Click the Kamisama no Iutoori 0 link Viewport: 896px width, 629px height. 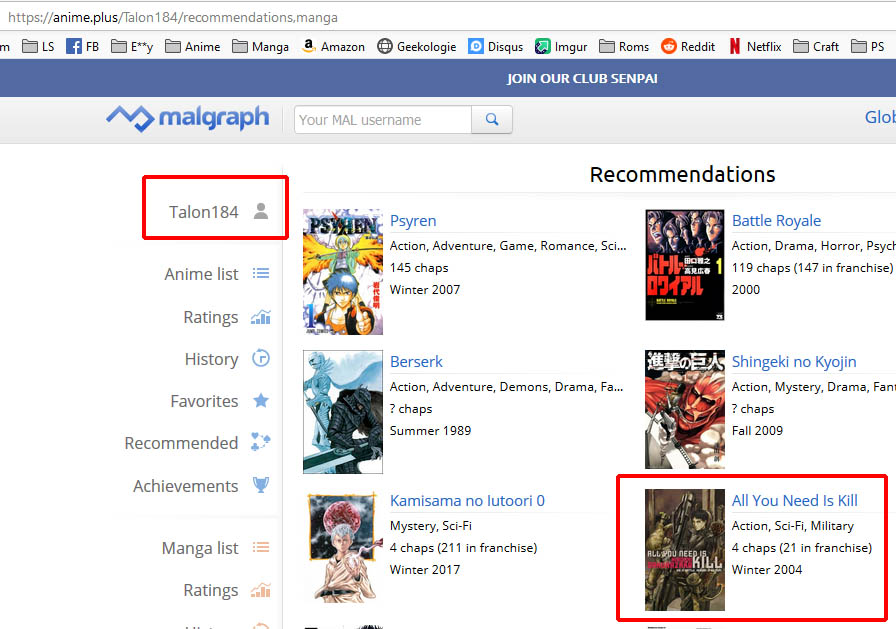(x=467, y=501)
